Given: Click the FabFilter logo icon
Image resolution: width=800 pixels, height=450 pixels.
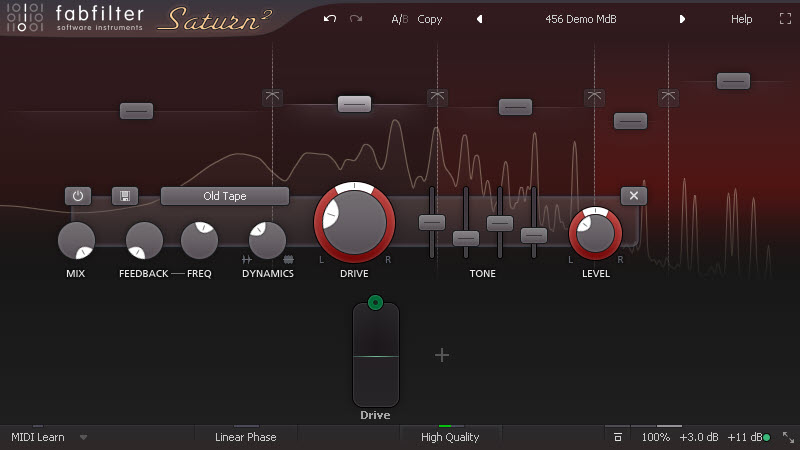Looking at the screenshot, I should click(x=24, y=18).
